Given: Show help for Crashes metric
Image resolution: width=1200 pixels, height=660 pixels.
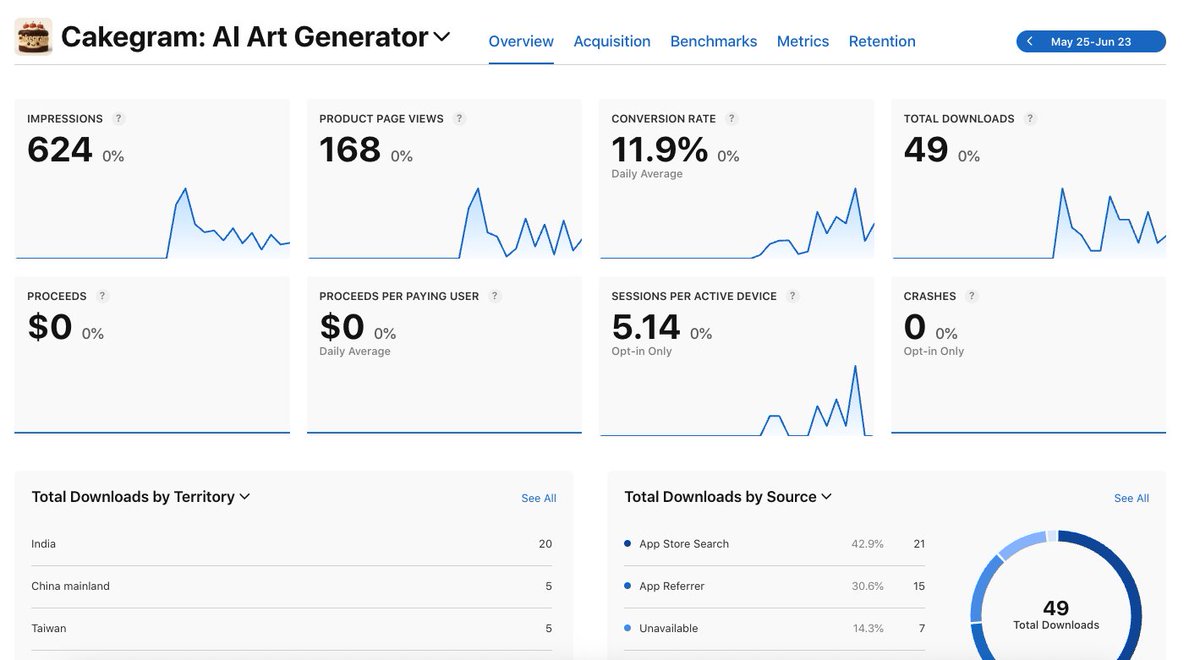Looking at the screenshot, I should [x=971, y=296].
